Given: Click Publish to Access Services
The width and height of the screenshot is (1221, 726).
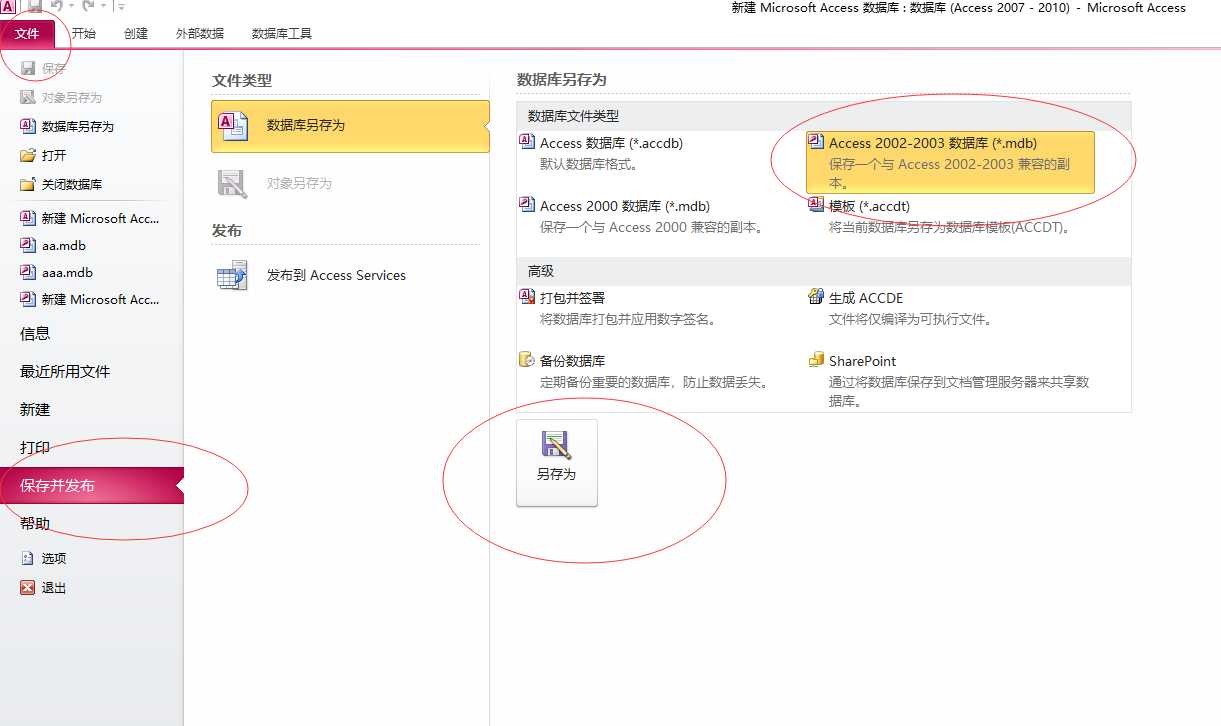Looking at the screenshot, I should click(335, 275).
